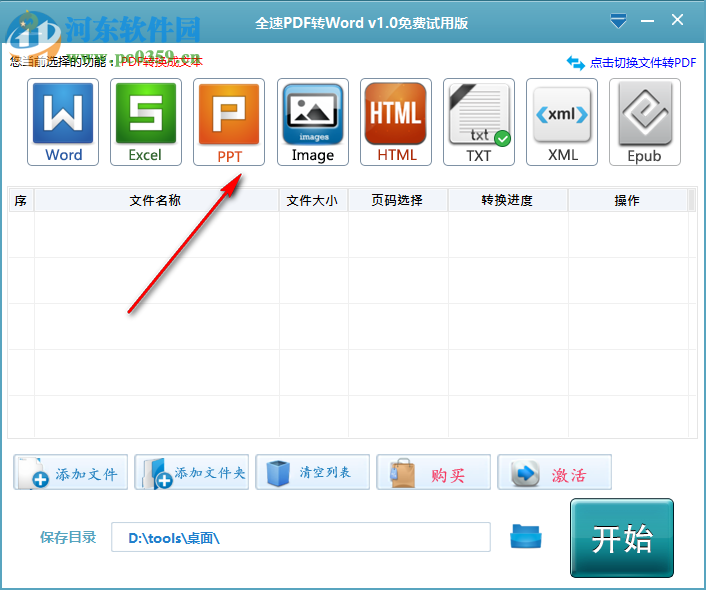The width and height of the screenshot is (706, 590).
Task: Clear the list with 清空列表
Action: (312, 472)
